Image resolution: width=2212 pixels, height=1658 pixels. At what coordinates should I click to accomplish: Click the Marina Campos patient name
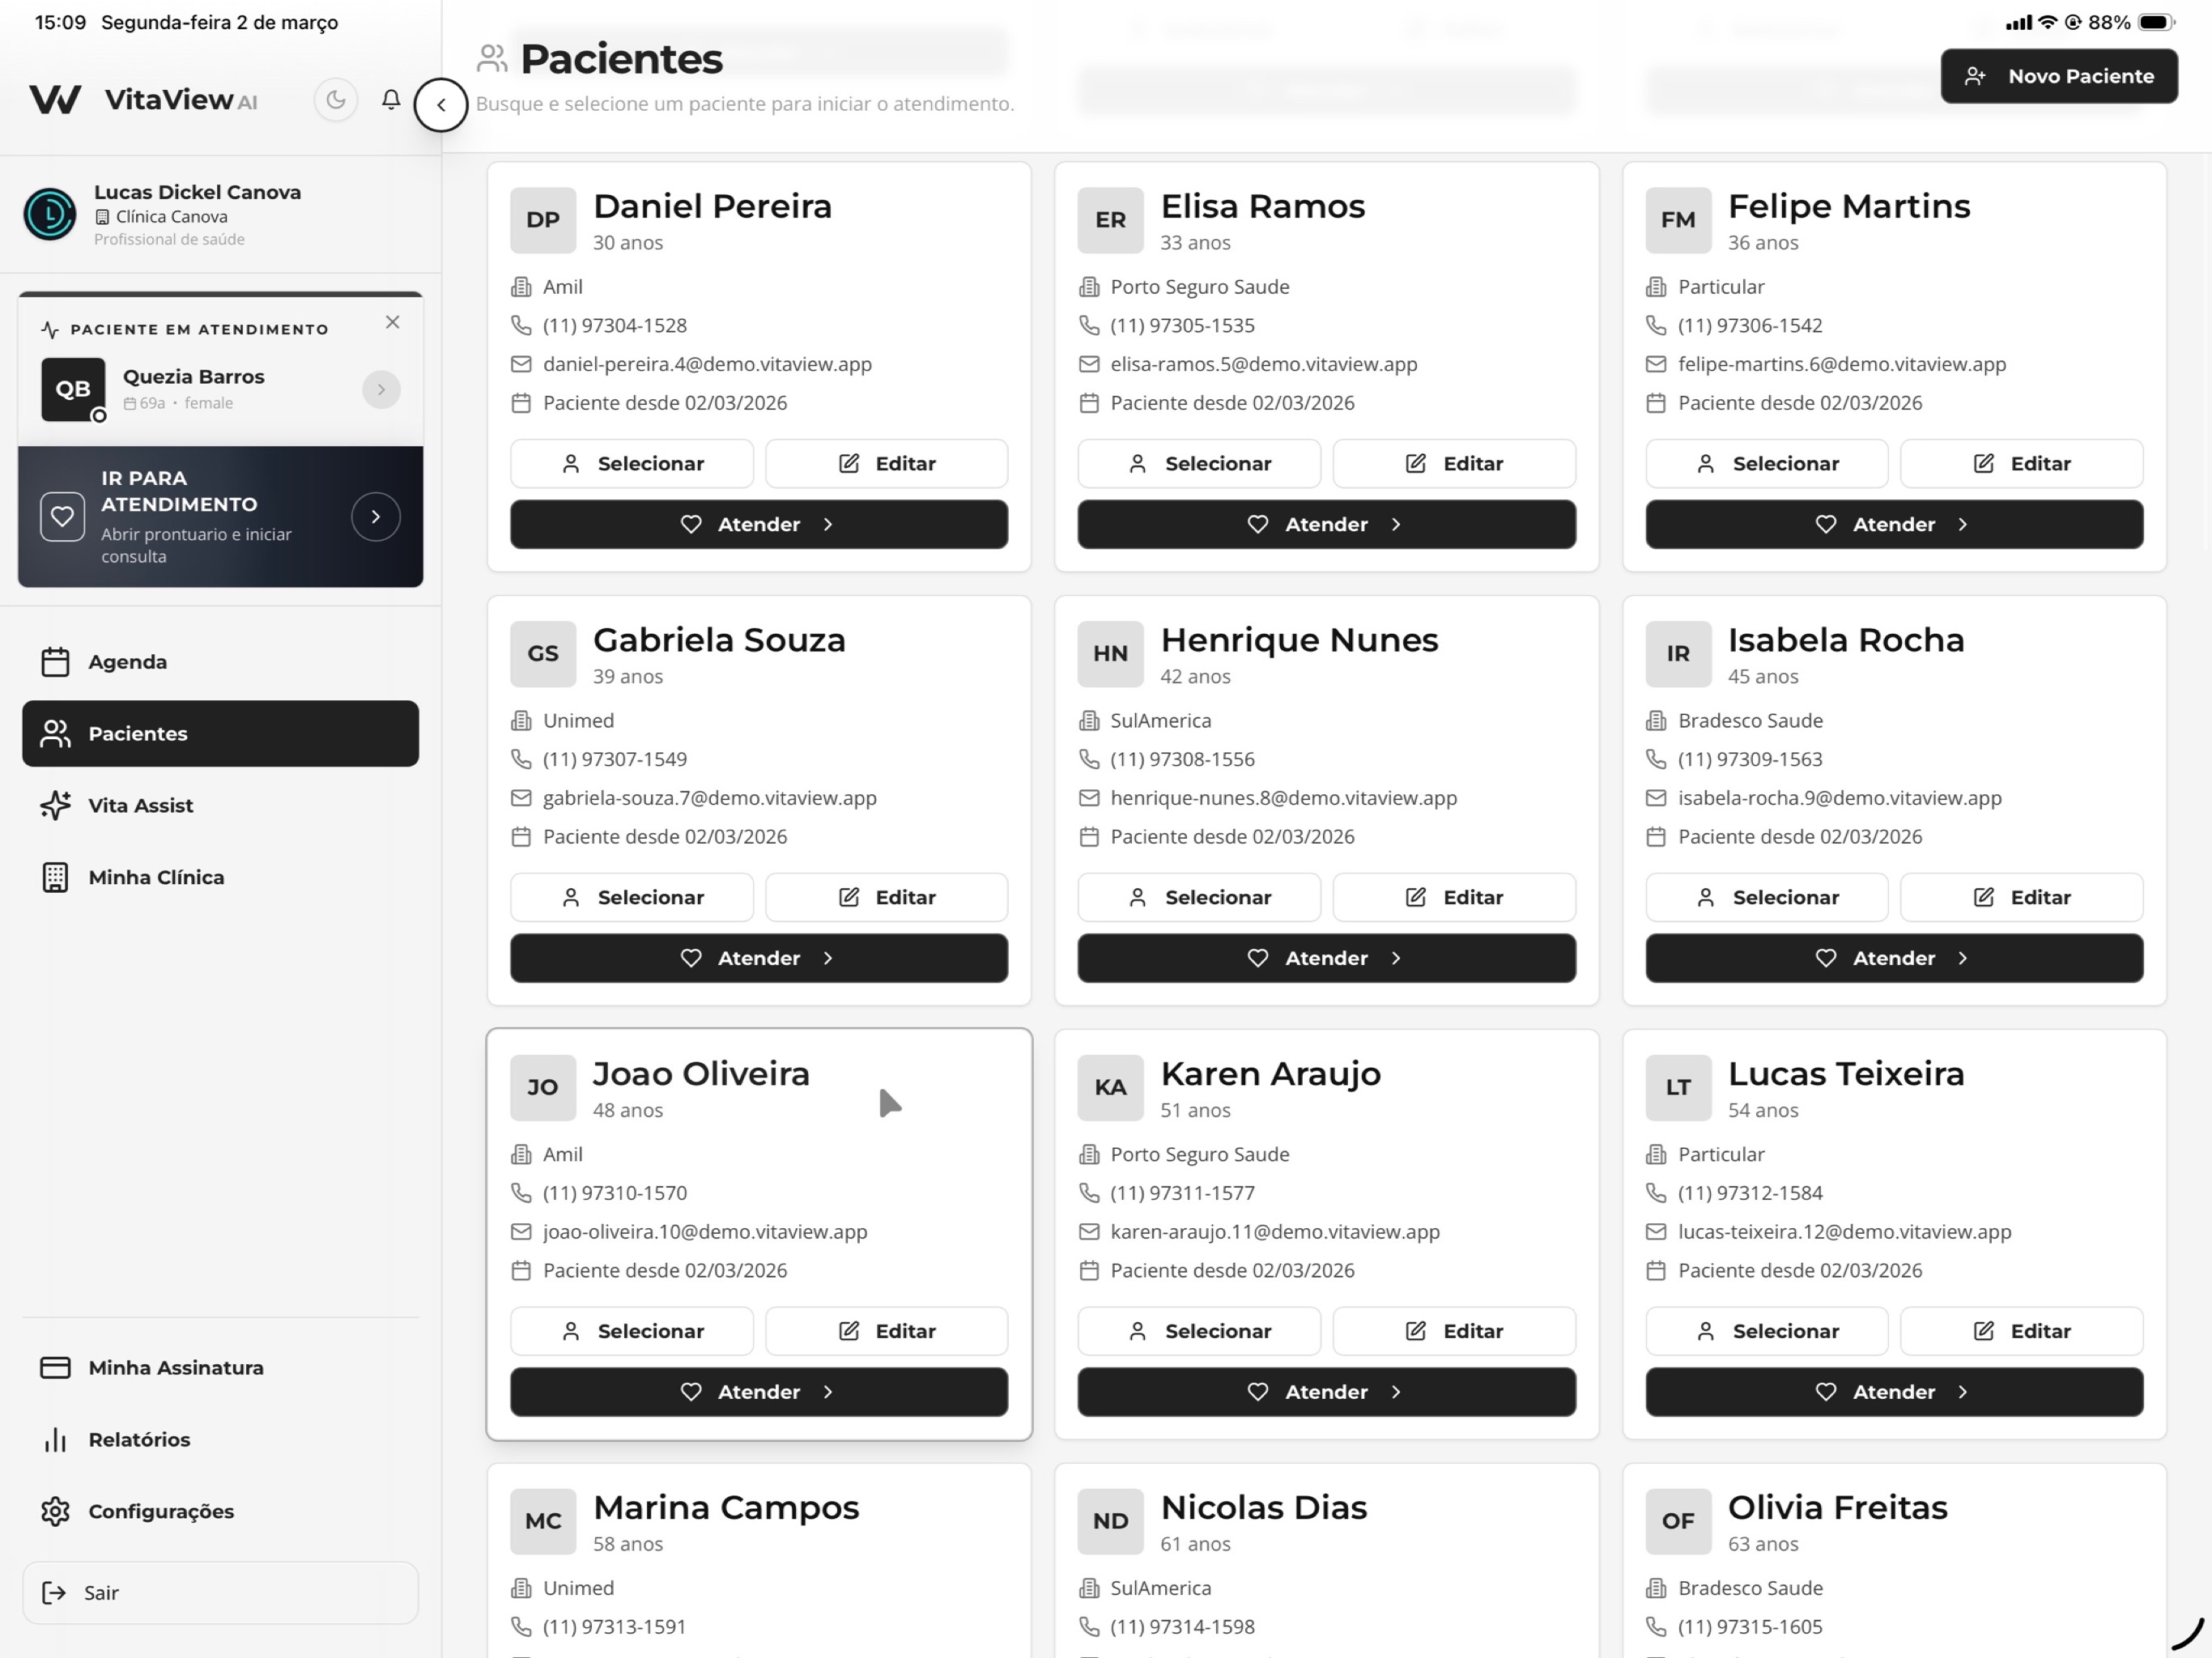pyautogui.click(x=726, y=1508)
